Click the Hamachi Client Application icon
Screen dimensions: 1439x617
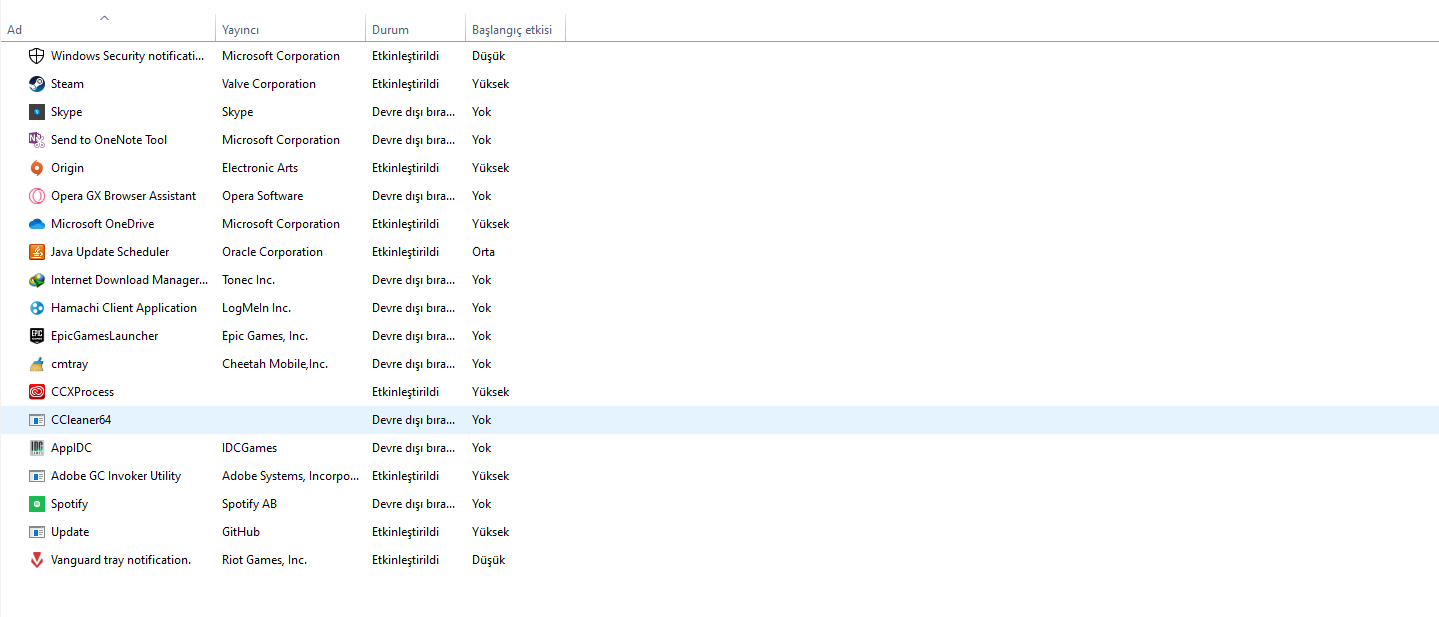(x=37, y=308)
